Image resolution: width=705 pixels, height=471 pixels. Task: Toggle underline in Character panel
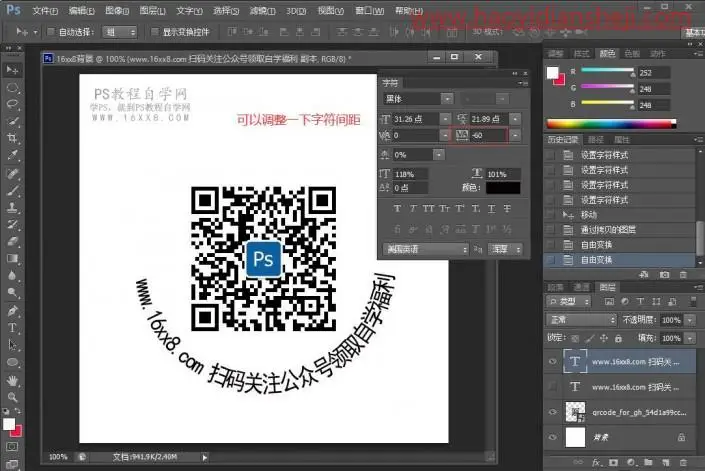click(x=491, y=208)
